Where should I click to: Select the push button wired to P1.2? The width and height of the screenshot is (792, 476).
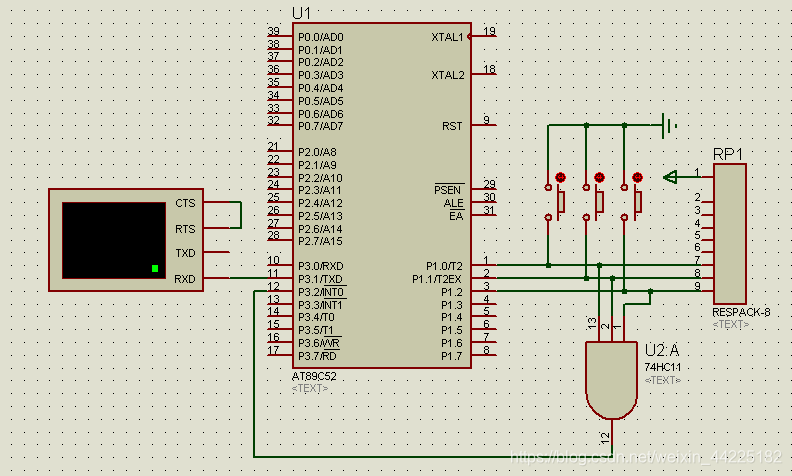point(631,201)
